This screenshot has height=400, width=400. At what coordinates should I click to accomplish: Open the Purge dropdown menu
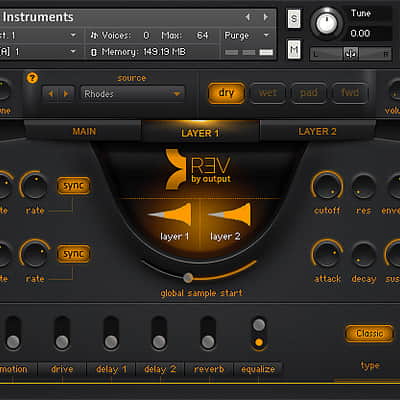tap(247, 35)
